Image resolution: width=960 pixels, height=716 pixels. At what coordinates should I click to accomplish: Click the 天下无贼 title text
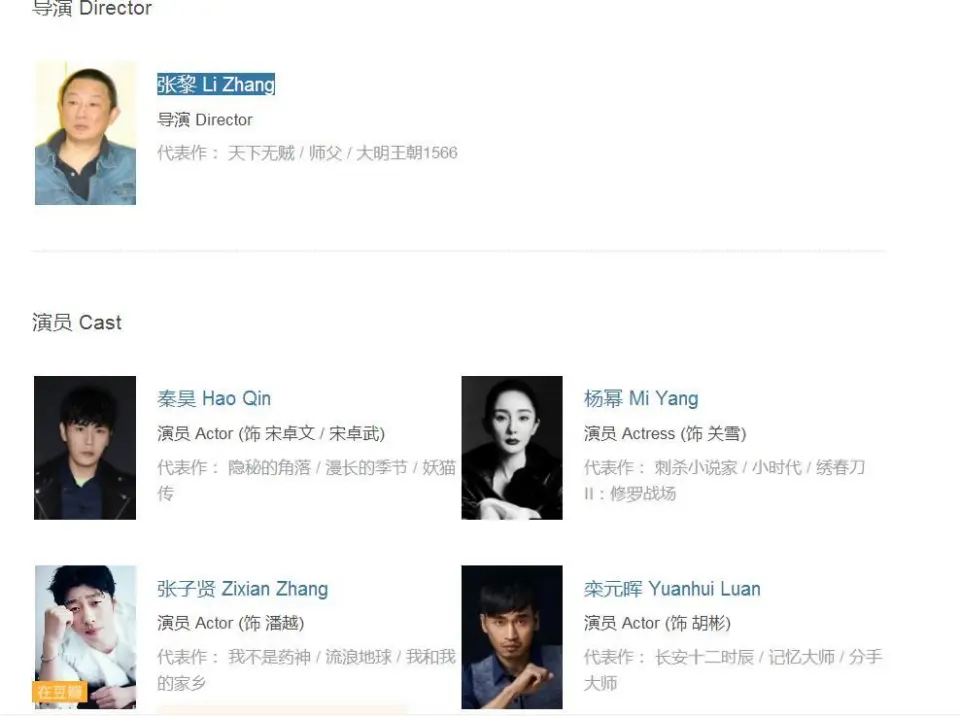click(x=261, y=153)
